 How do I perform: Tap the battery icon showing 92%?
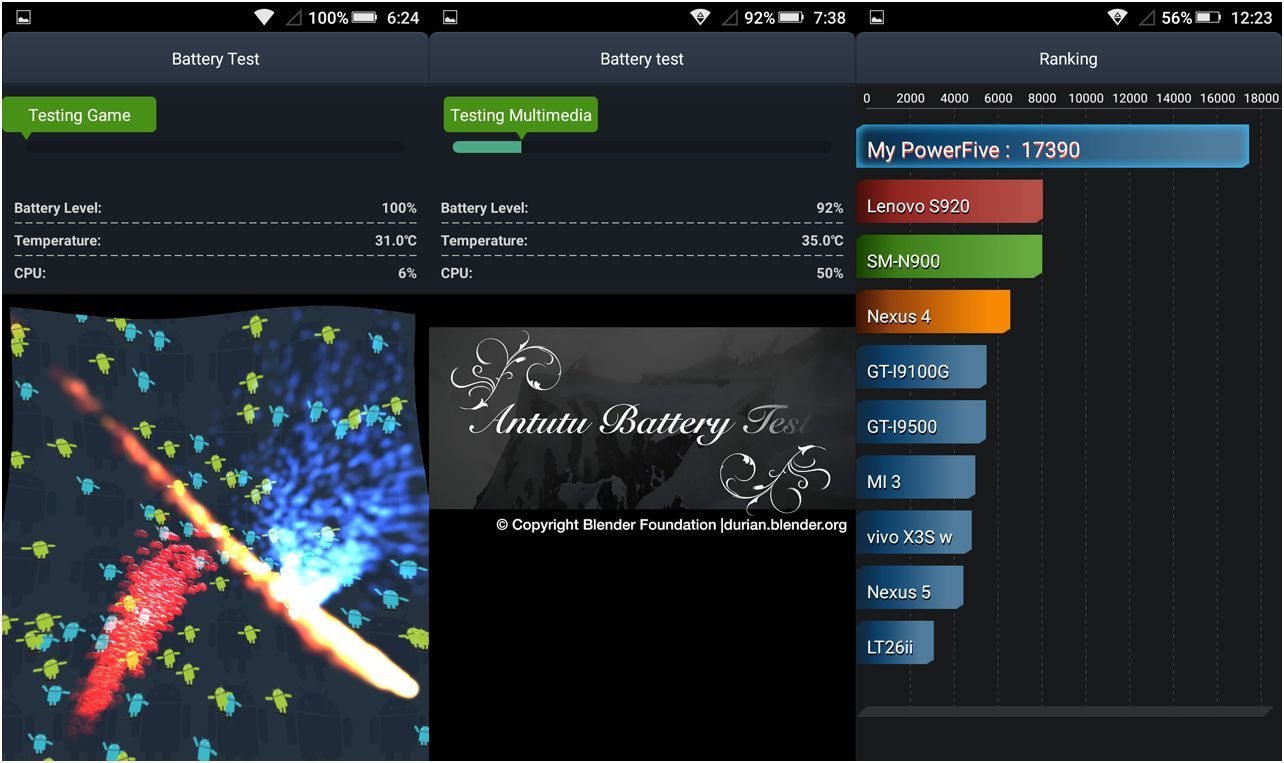791,18
